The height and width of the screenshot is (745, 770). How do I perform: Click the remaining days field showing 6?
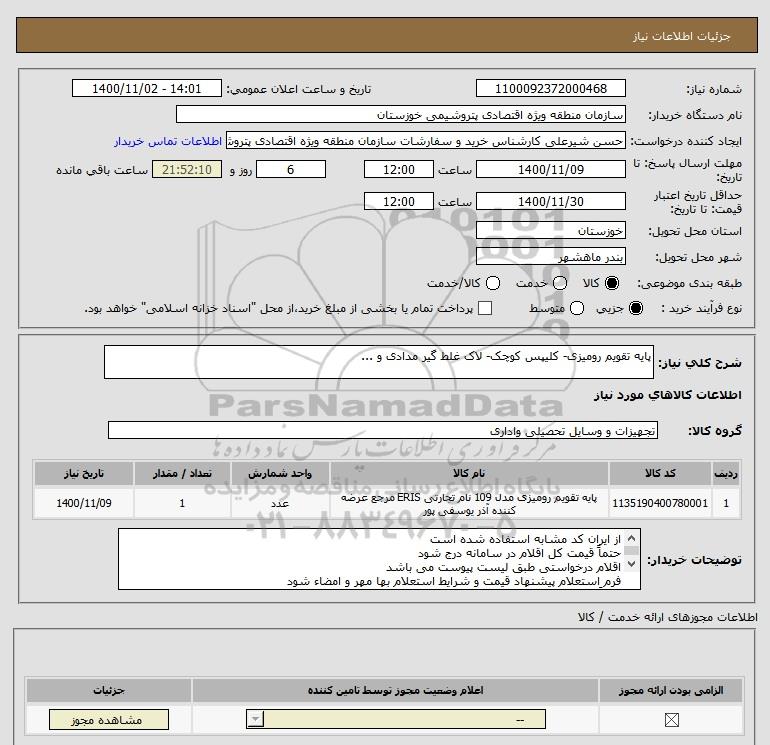[291, 169]
